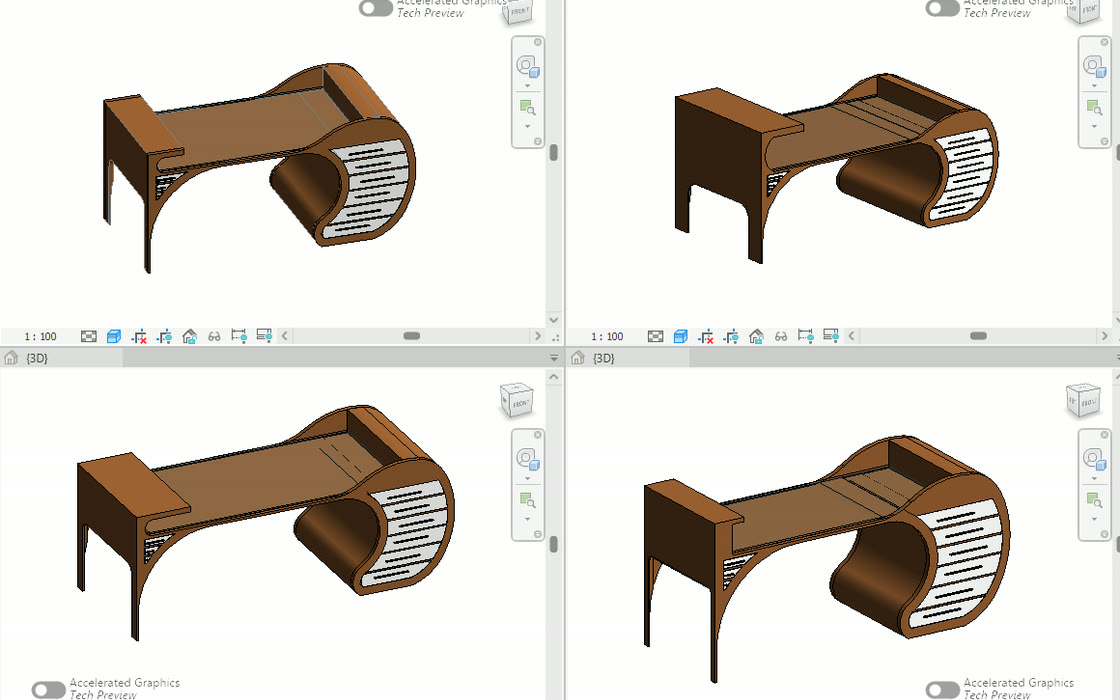
Task: Expand zoom options in top-left navigation bar
Action: (528, 126)
